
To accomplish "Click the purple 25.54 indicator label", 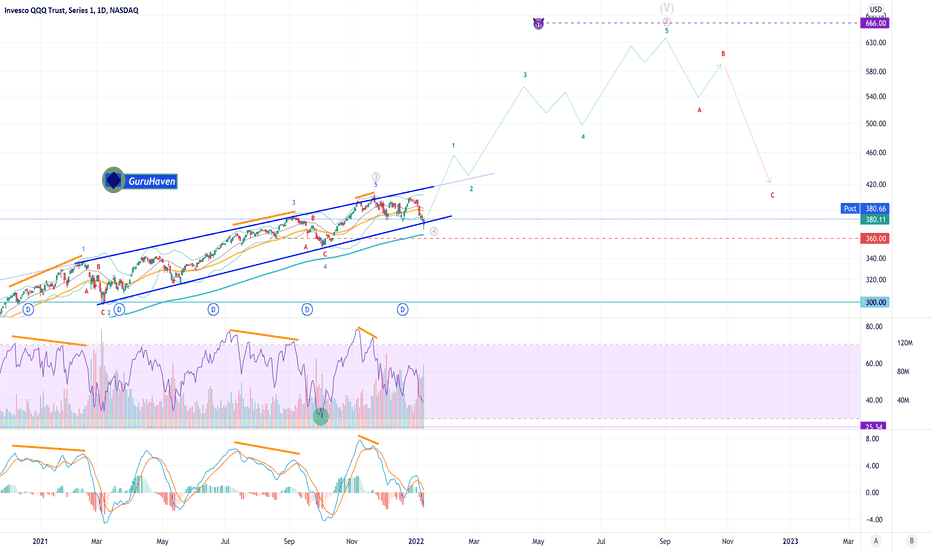I will [x=875, y=426].
